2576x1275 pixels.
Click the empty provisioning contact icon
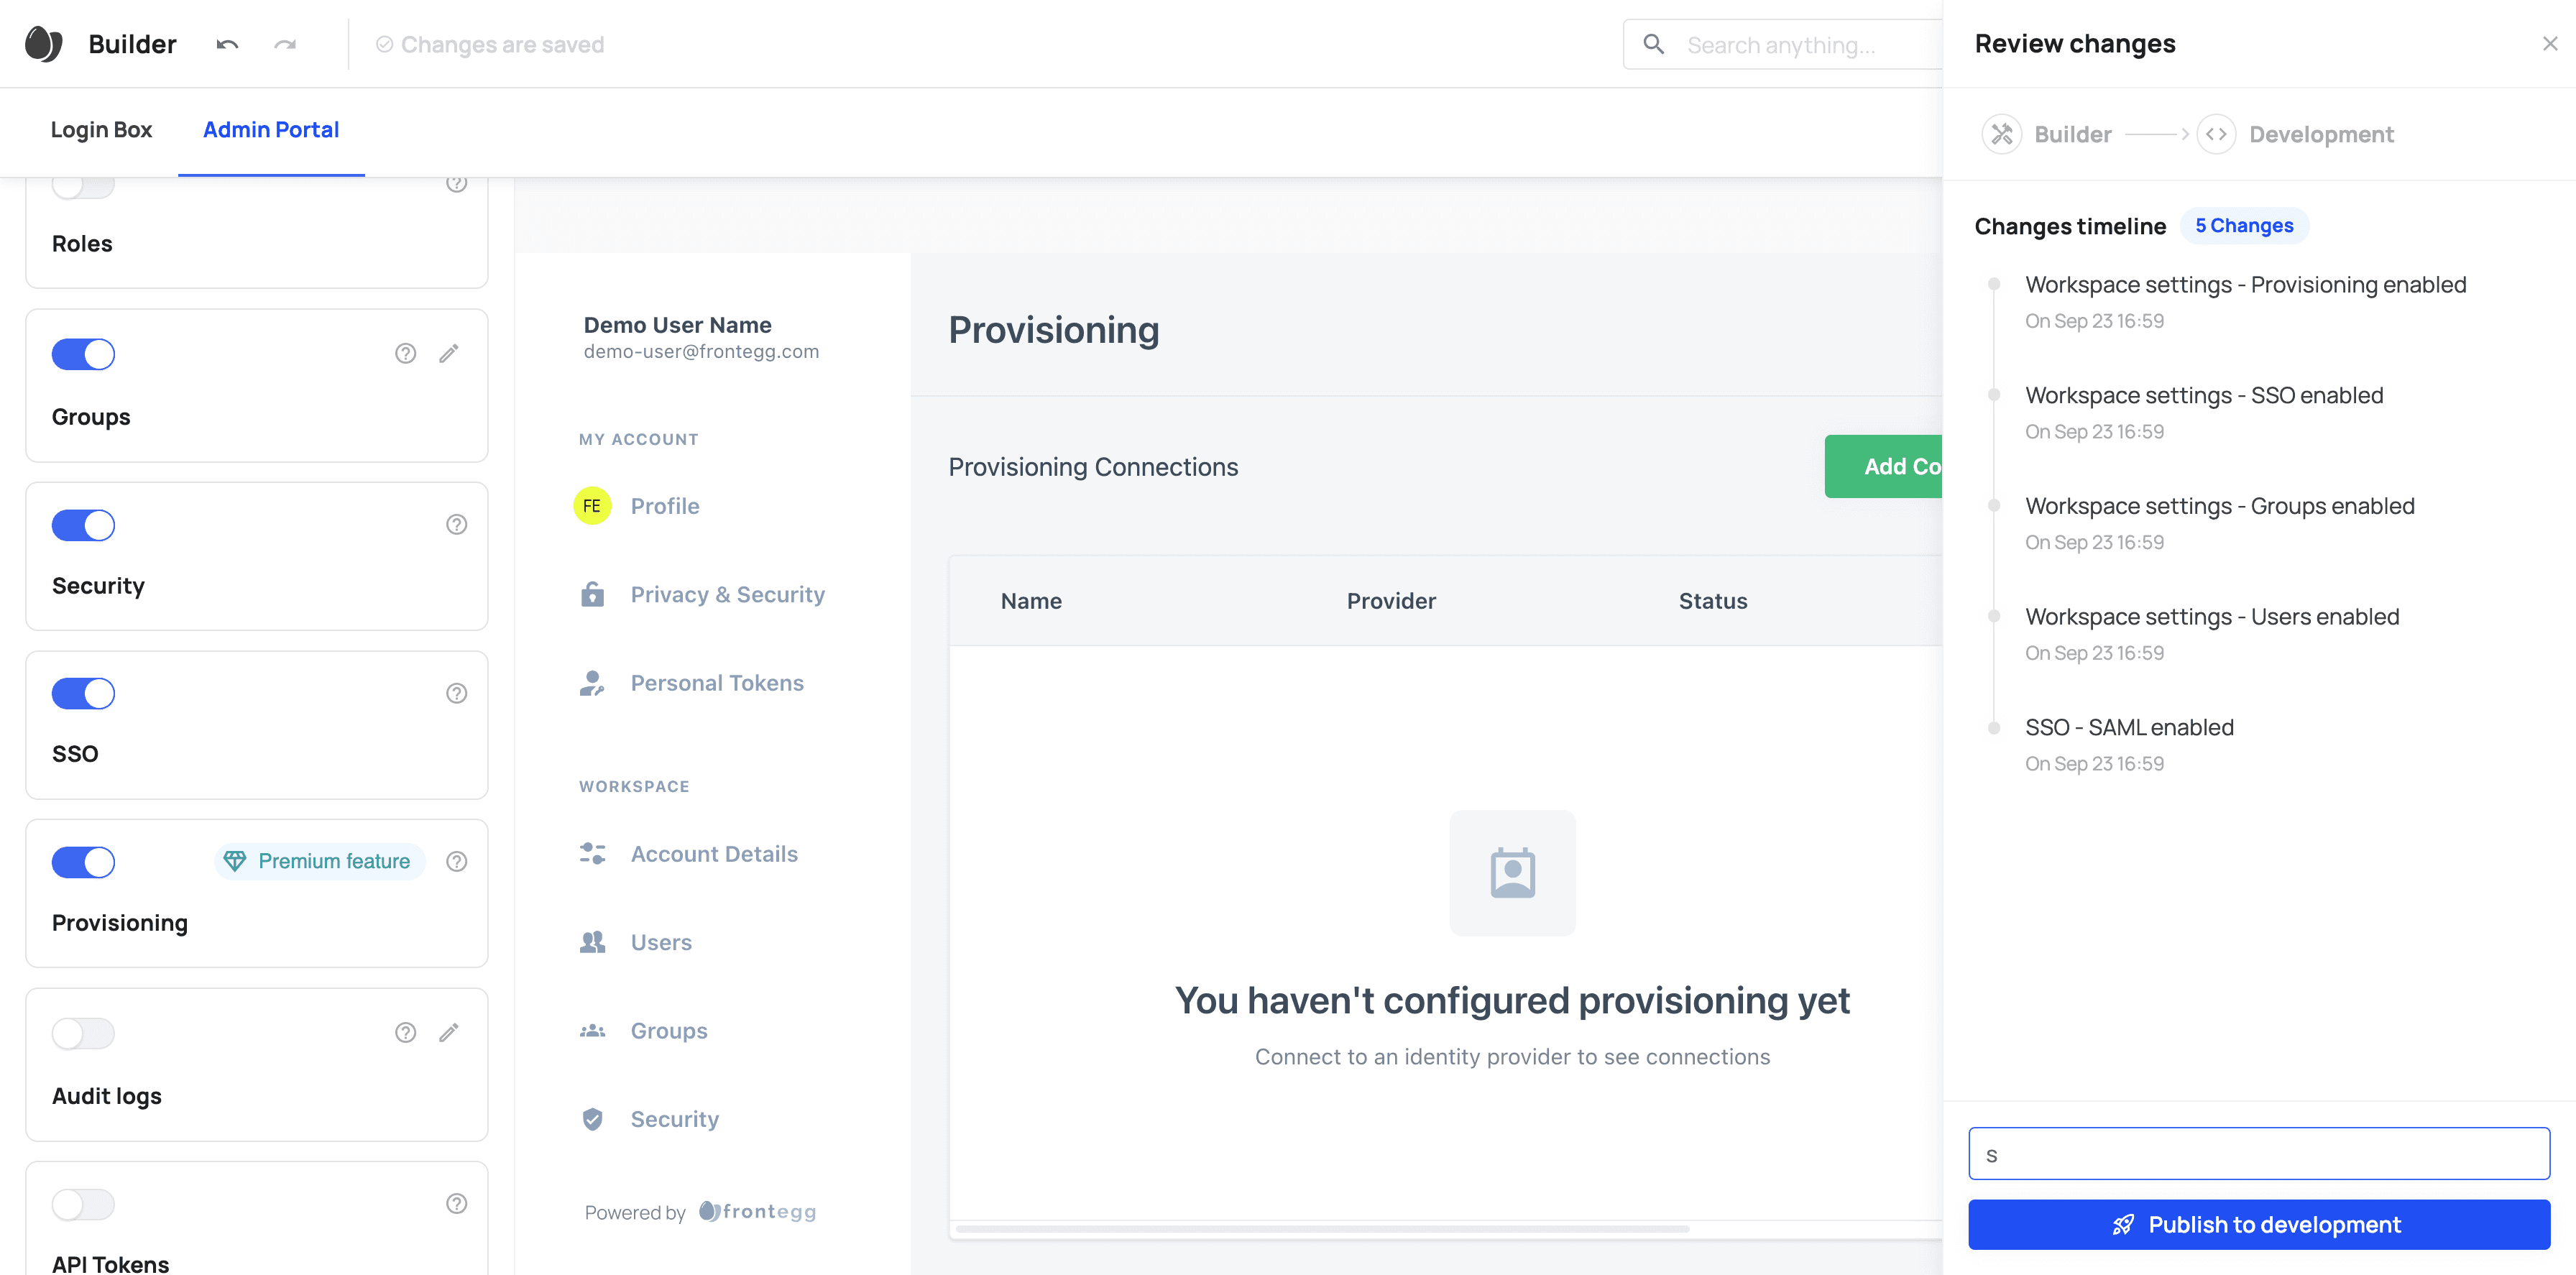coord(1512,873)
